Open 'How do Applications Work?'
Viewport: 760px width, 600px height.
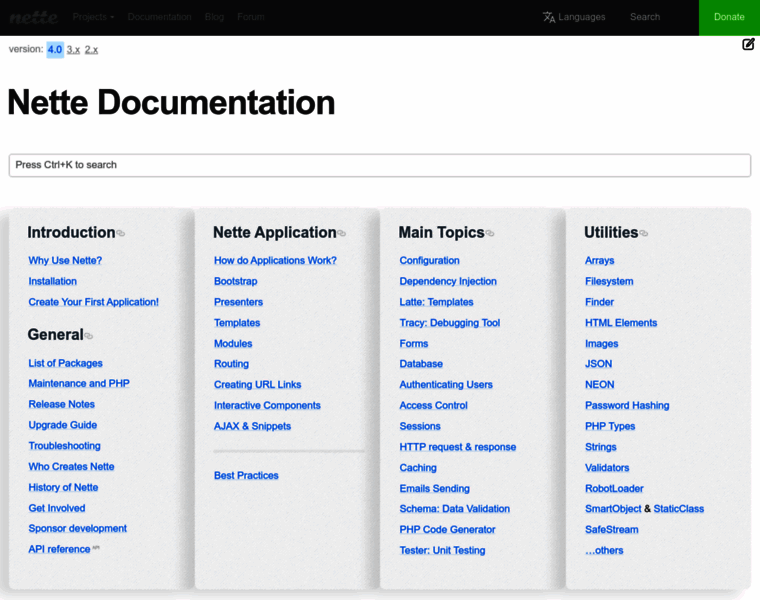275,260
